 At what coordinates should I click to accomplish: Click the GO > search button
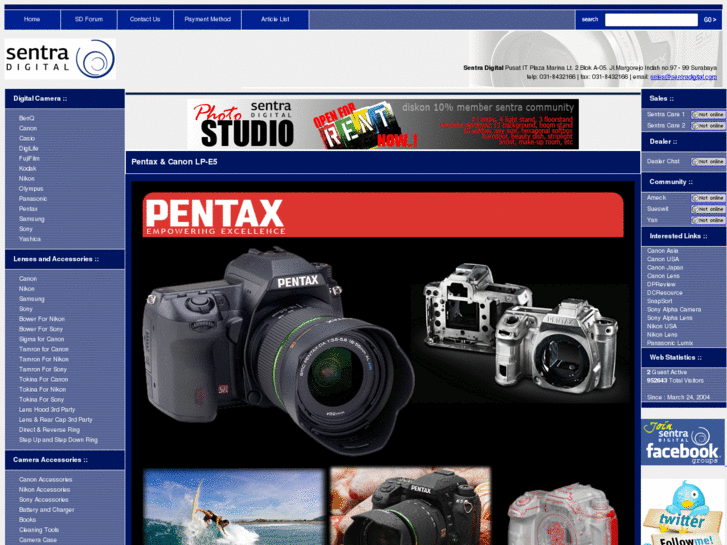pyautogui.click(x=710, y=19)
